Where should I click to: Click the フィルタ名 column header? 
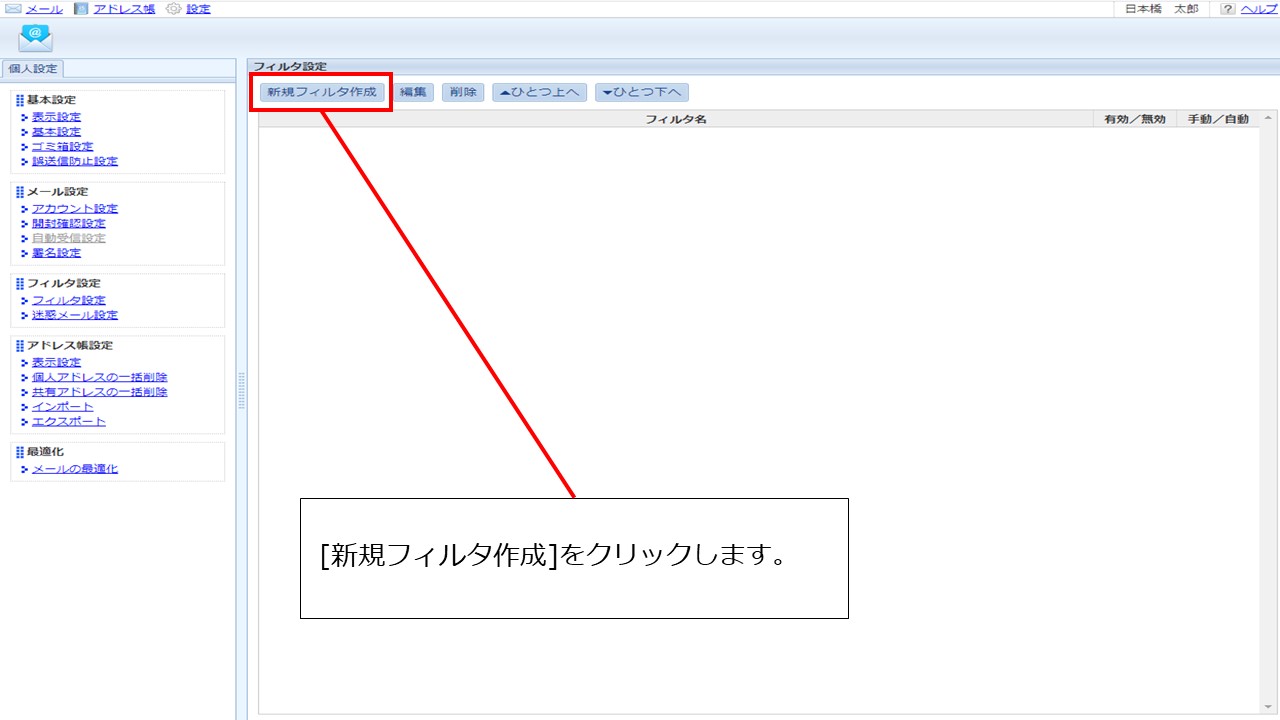[x=676, y=119]
